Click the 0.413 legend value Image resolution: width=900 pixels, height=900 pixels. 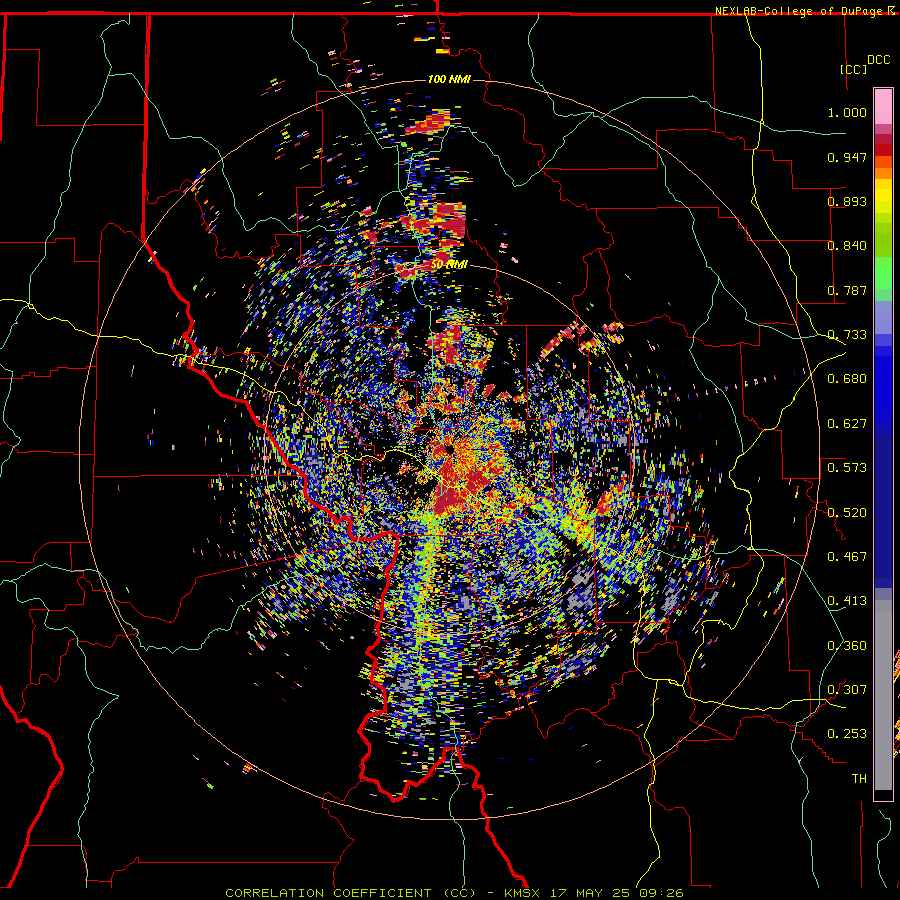coord(847,601)
